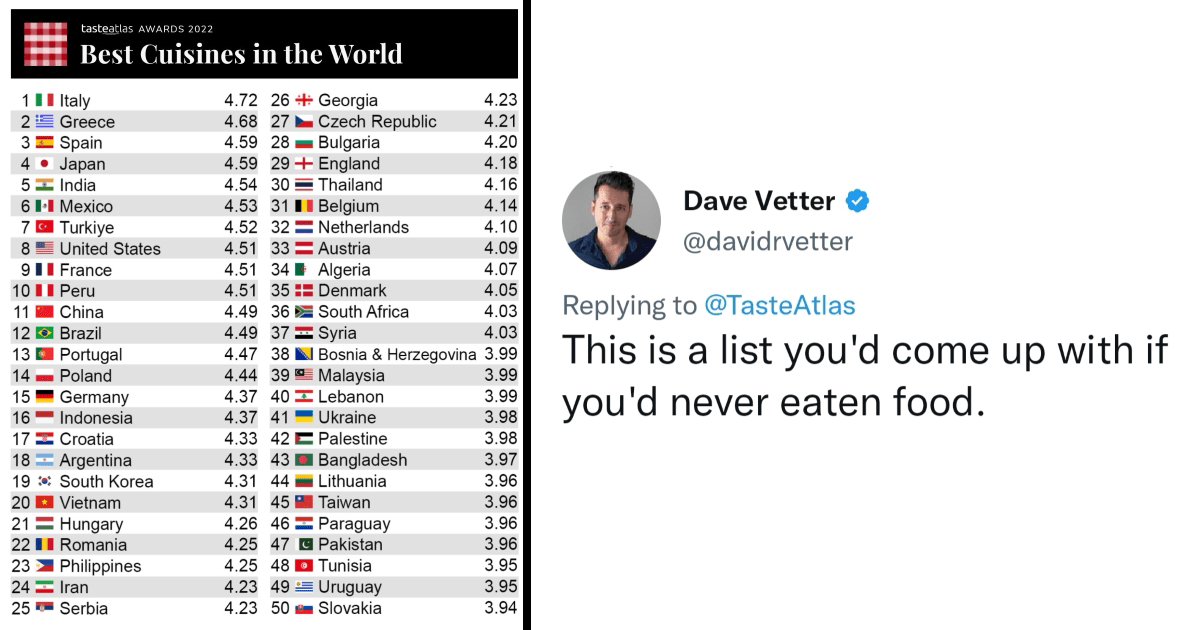Click the blue verified badge

(x=857, y=201)
